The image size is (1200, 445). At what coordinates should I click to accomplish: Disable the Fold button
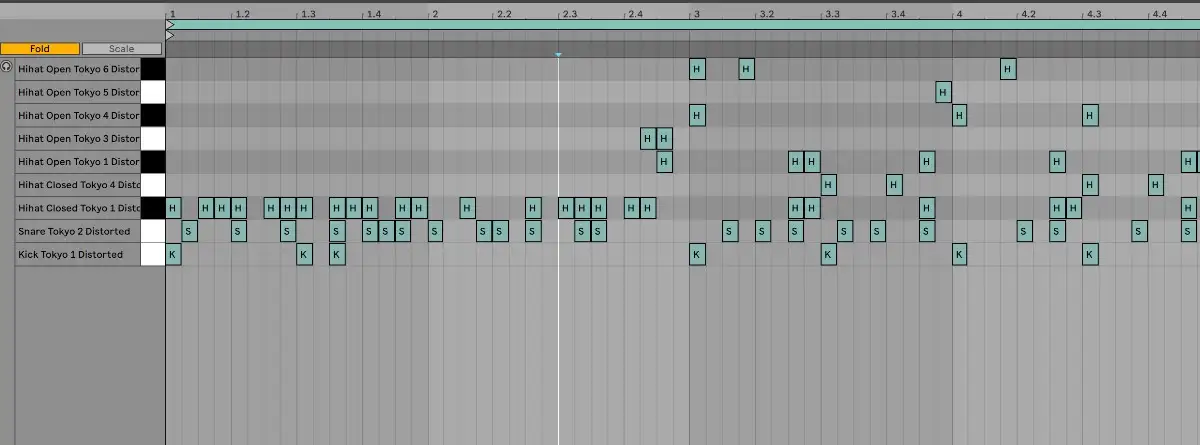tap(40, 48)
